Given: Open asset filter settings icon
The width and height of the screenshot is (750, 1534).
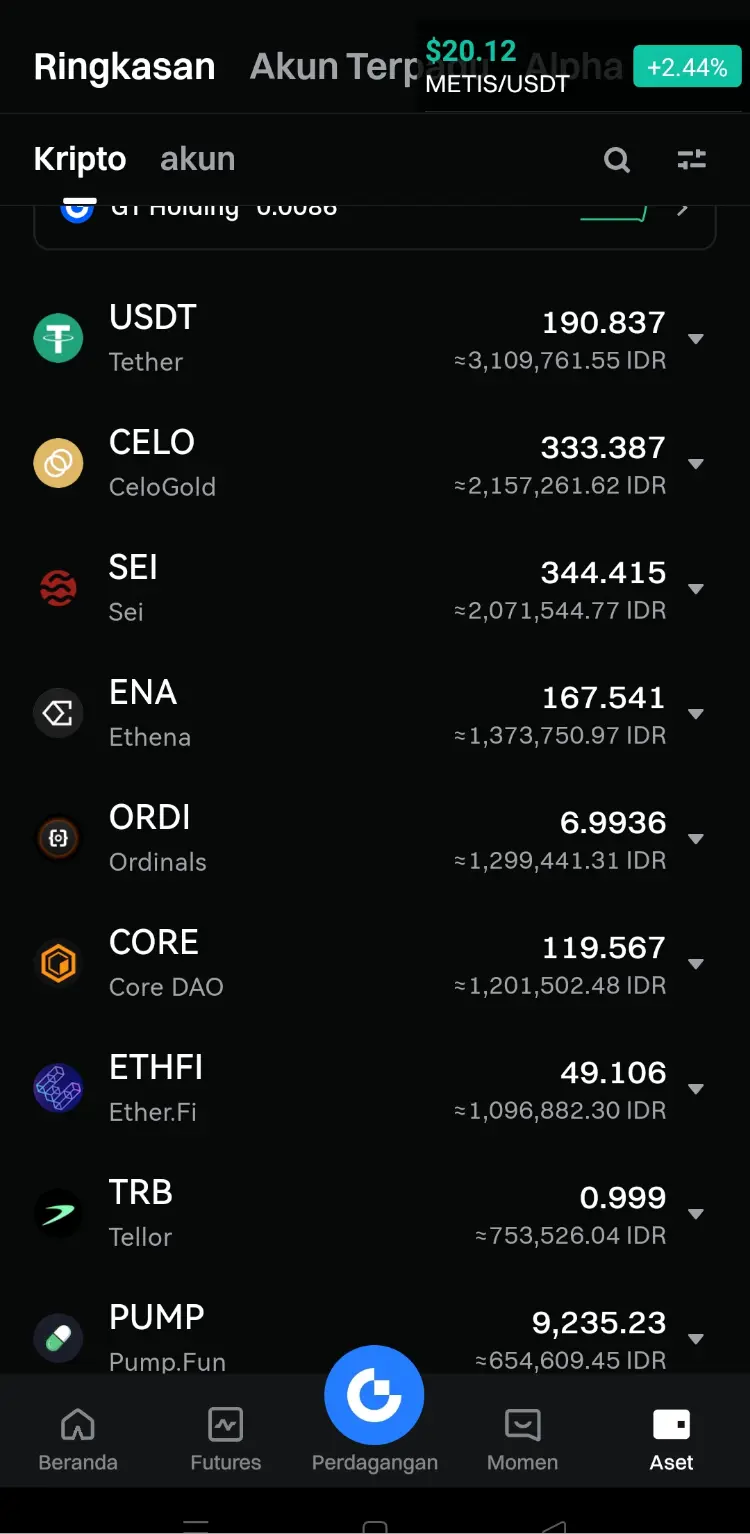Looking at the screenshot, I should [692, 159].
